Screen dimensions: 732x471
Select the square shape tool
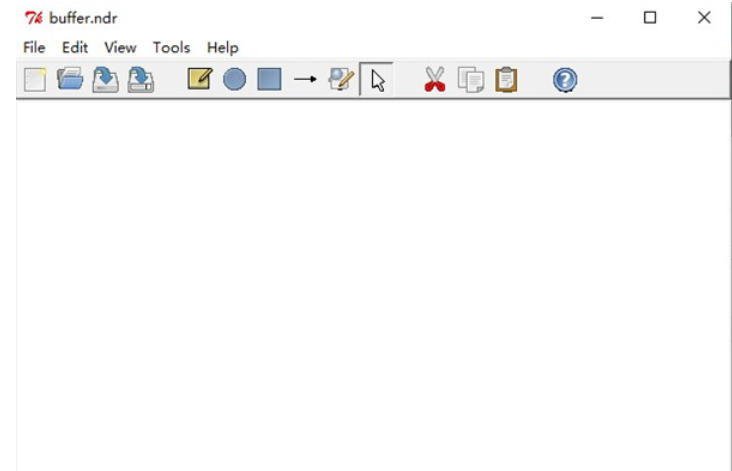(x=269, y=80)
